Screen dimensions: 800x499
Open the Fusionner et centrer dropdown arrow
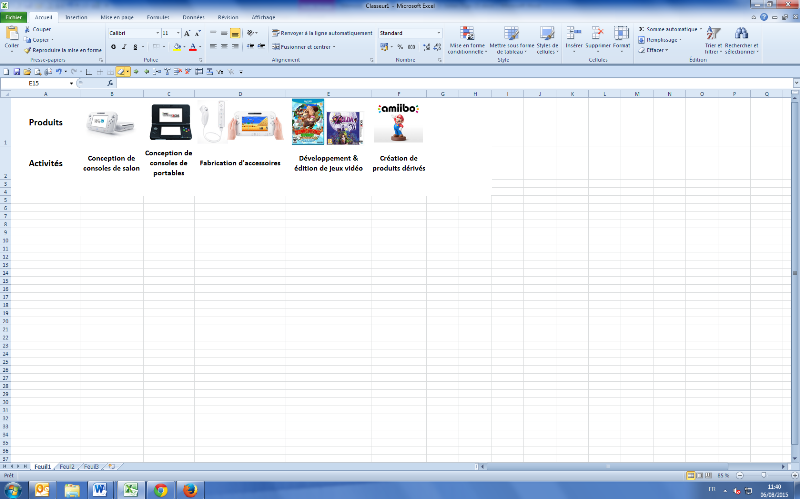[x=334, y=46]
